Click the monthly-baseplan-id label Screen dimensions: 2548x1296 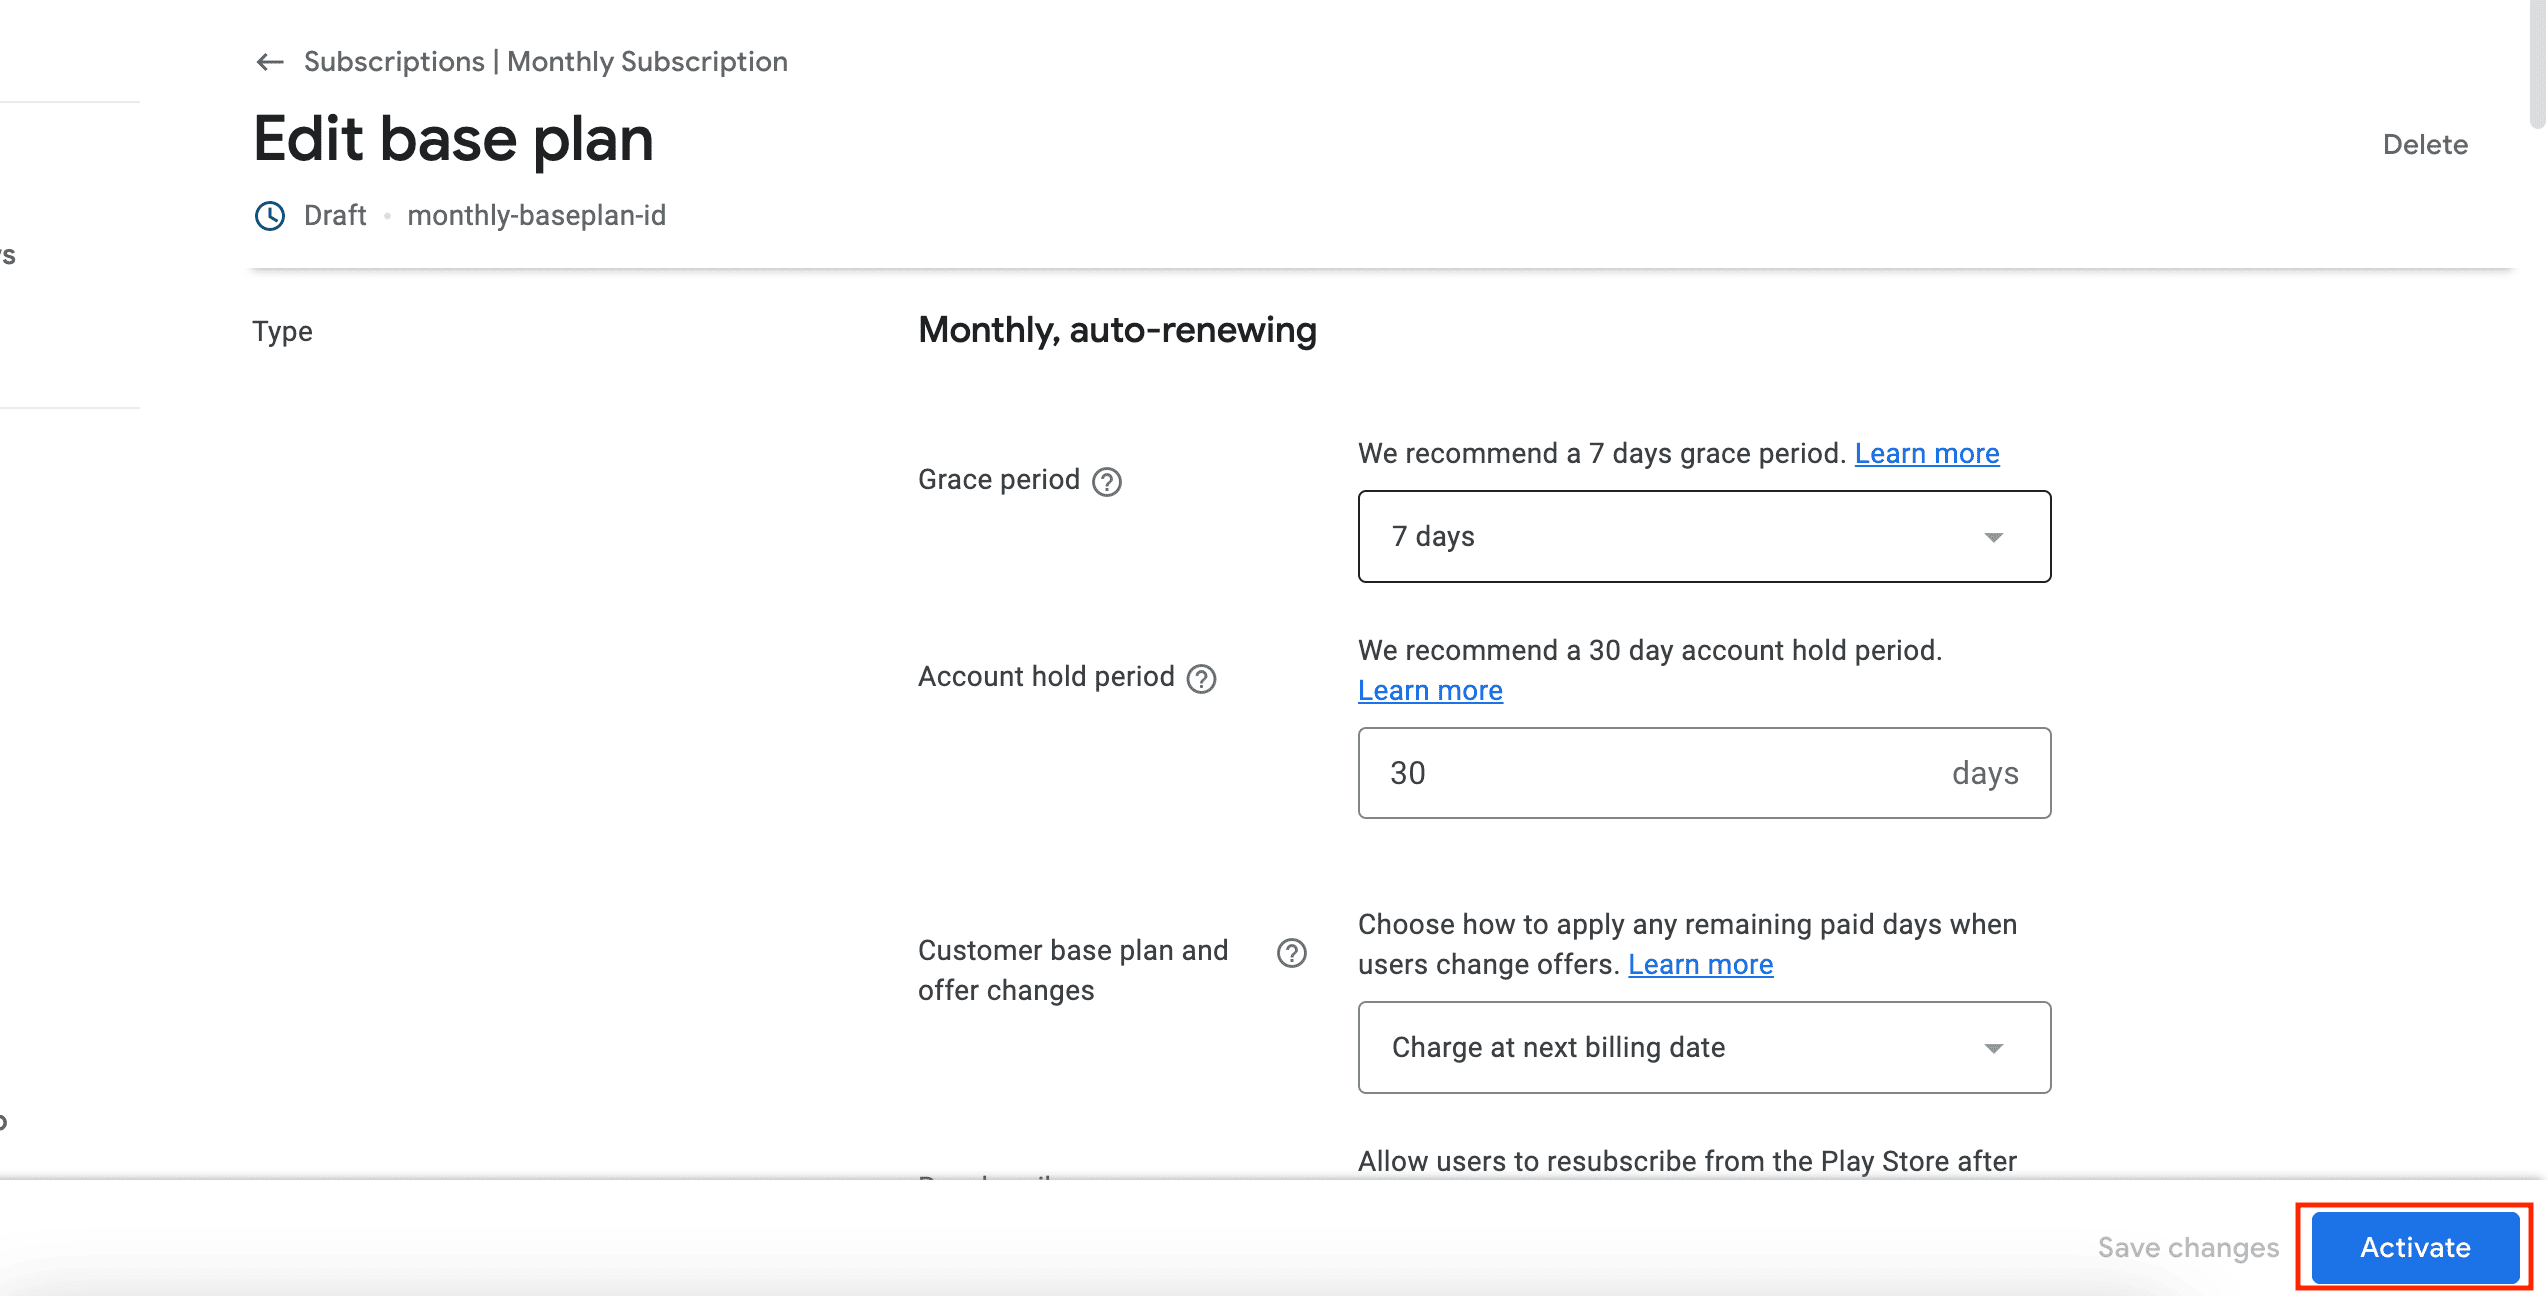coord(536,216)
